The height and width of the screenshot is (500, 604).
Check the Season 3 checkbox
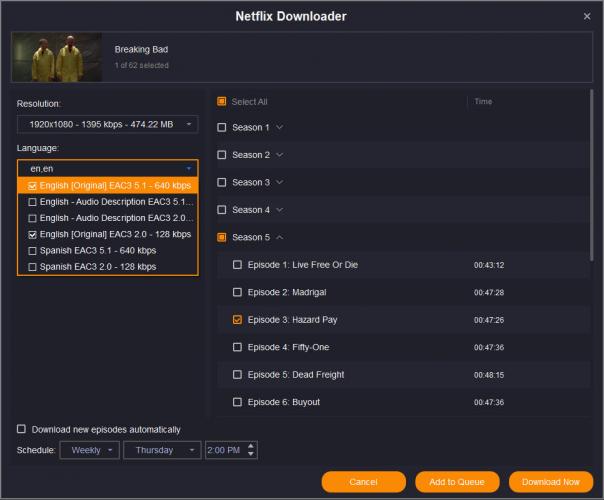point(221,182)
